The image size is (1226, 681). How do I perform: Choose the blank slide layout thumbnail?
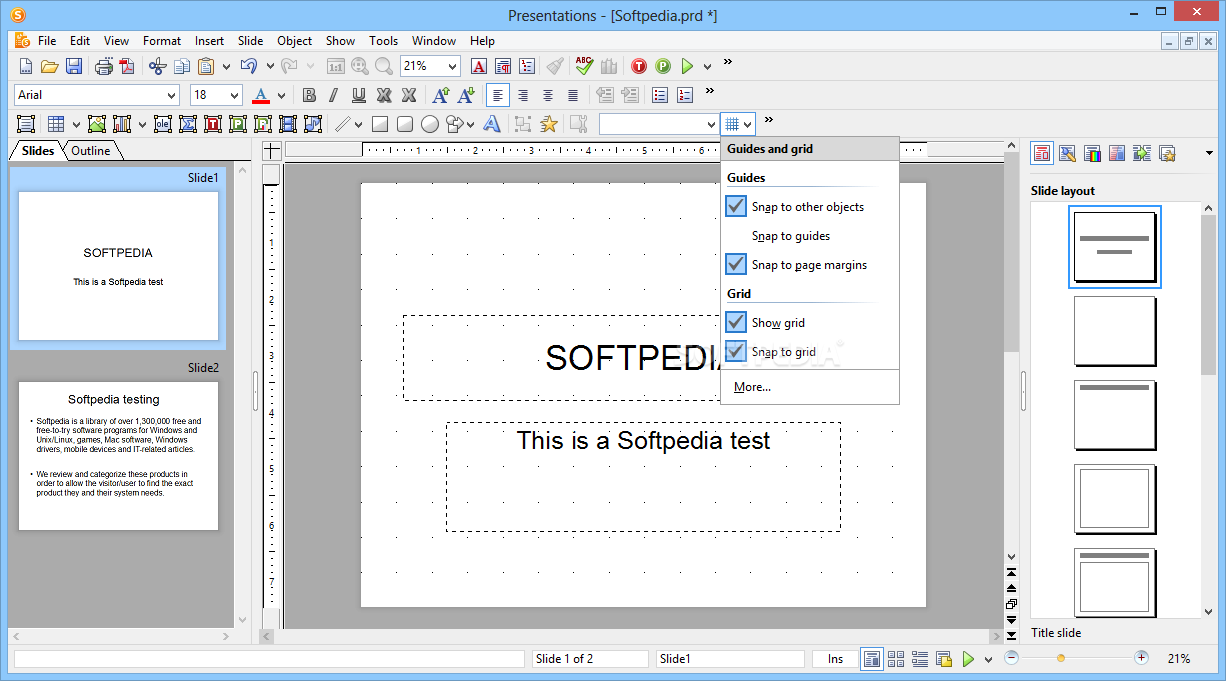1115,331
